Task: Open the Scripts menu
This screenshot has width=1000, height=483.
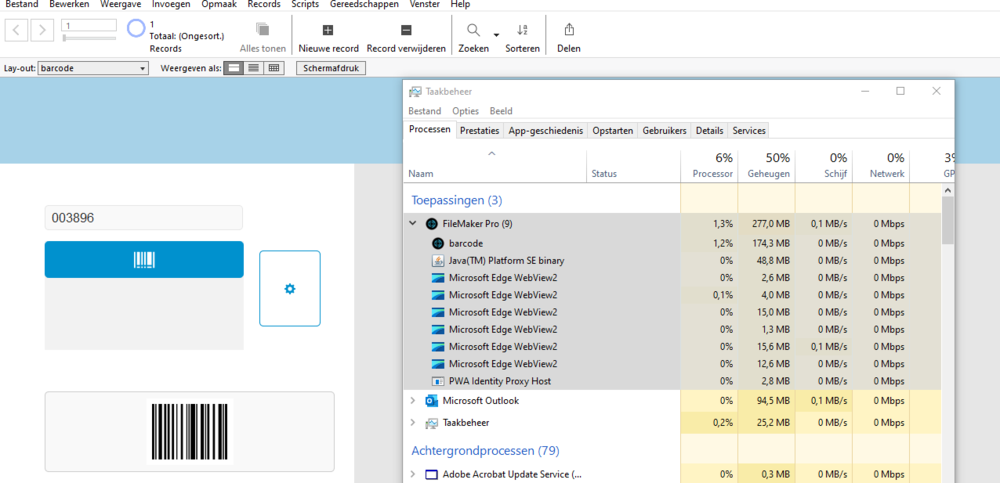Action: (305, 5)
